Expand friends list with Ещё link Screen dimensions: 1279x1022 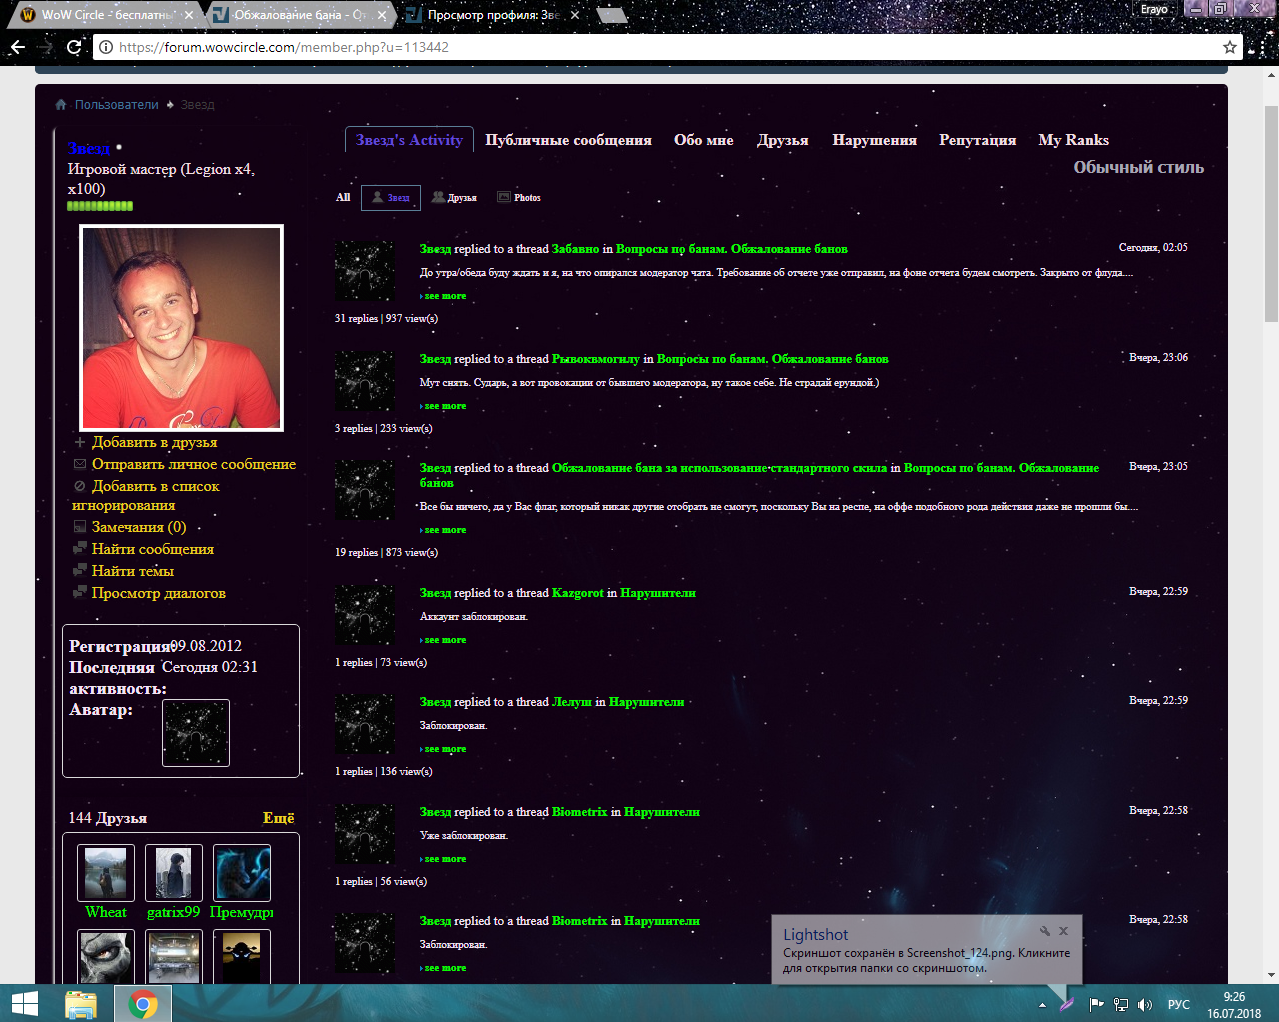278,818
